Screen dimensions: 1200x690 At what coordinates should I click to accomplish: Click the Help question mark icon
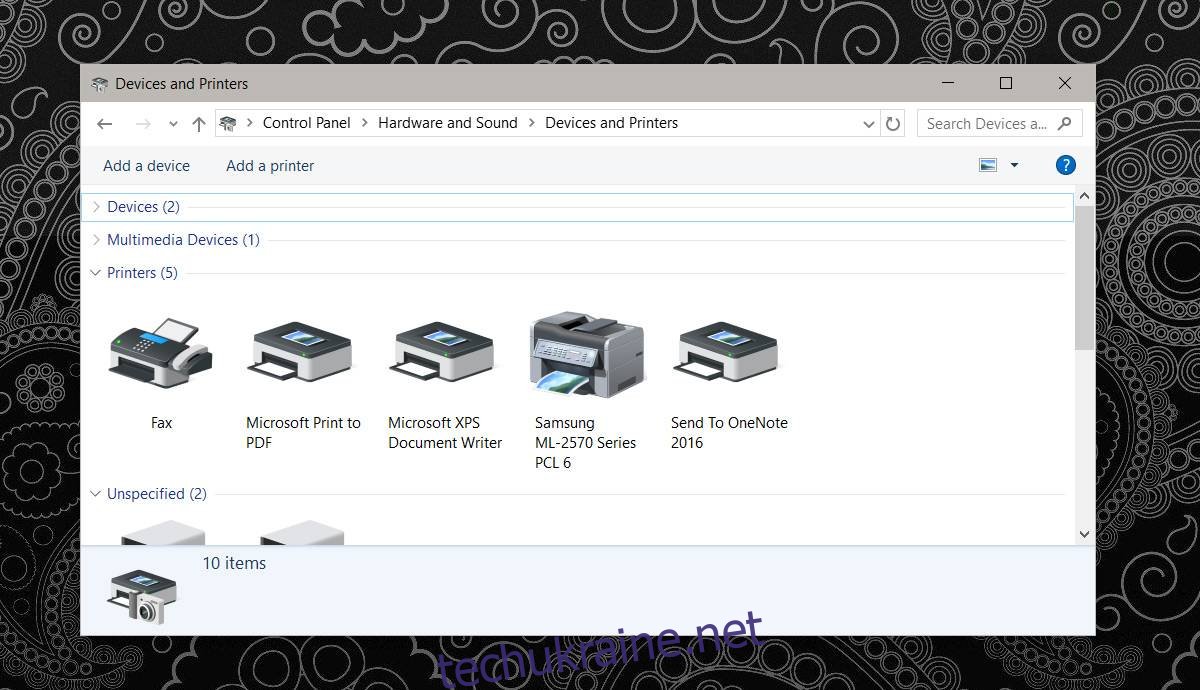[1065, 165]
